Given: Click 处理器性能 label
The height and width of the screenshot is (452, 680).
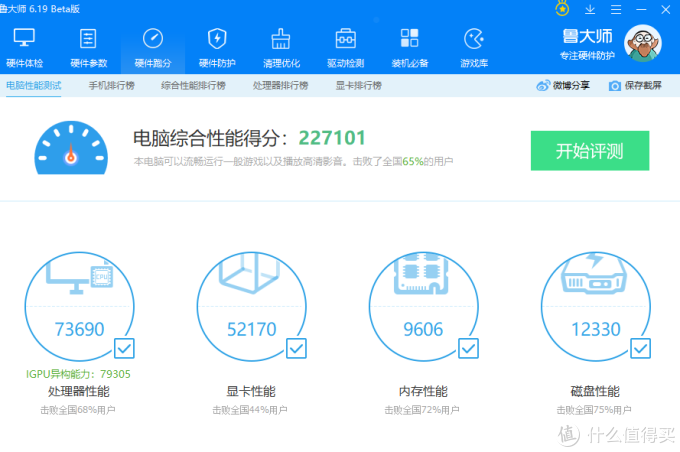Looking at the screenshot, I should (x=78, y=391).
